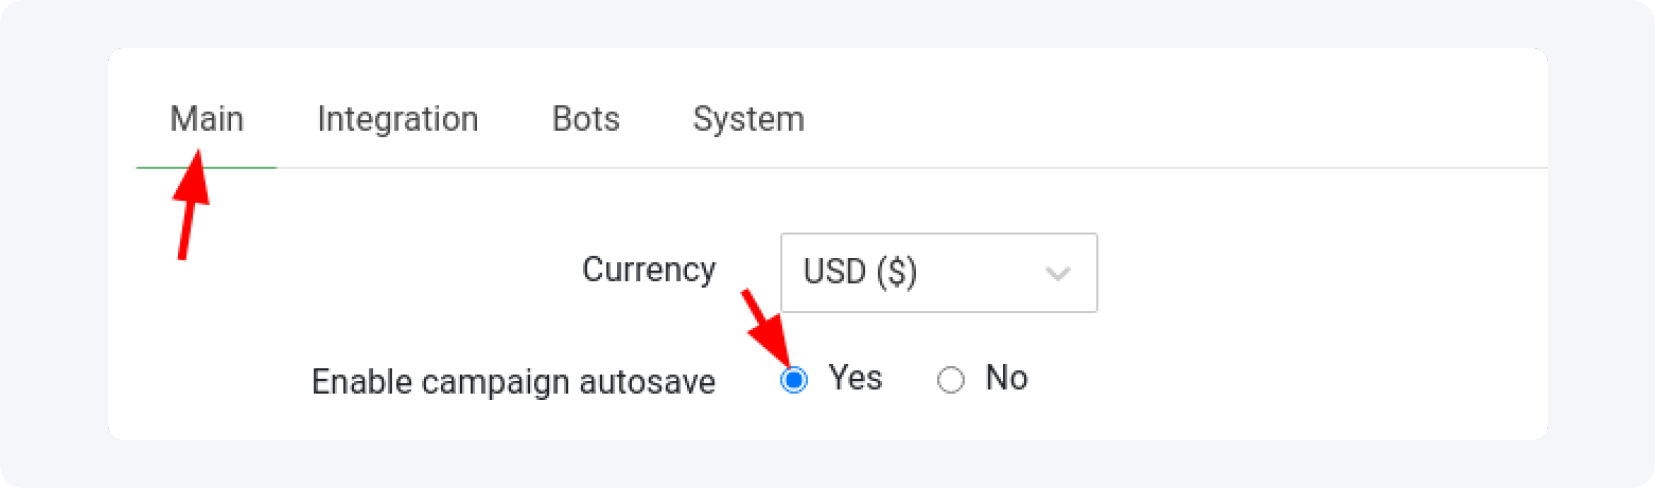Disable campaign autosave with No radio
Screen dimensions: 1655x488
pos(950,380)
